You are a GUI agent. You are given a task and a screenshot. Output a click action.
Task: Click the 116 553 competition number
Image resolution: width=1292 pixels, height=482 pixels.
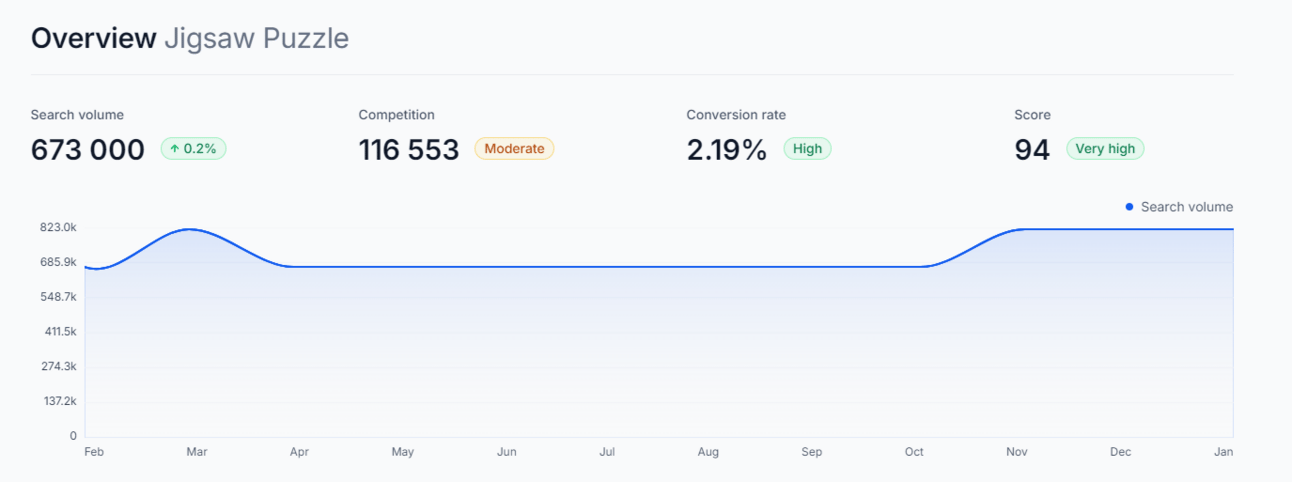408,149
